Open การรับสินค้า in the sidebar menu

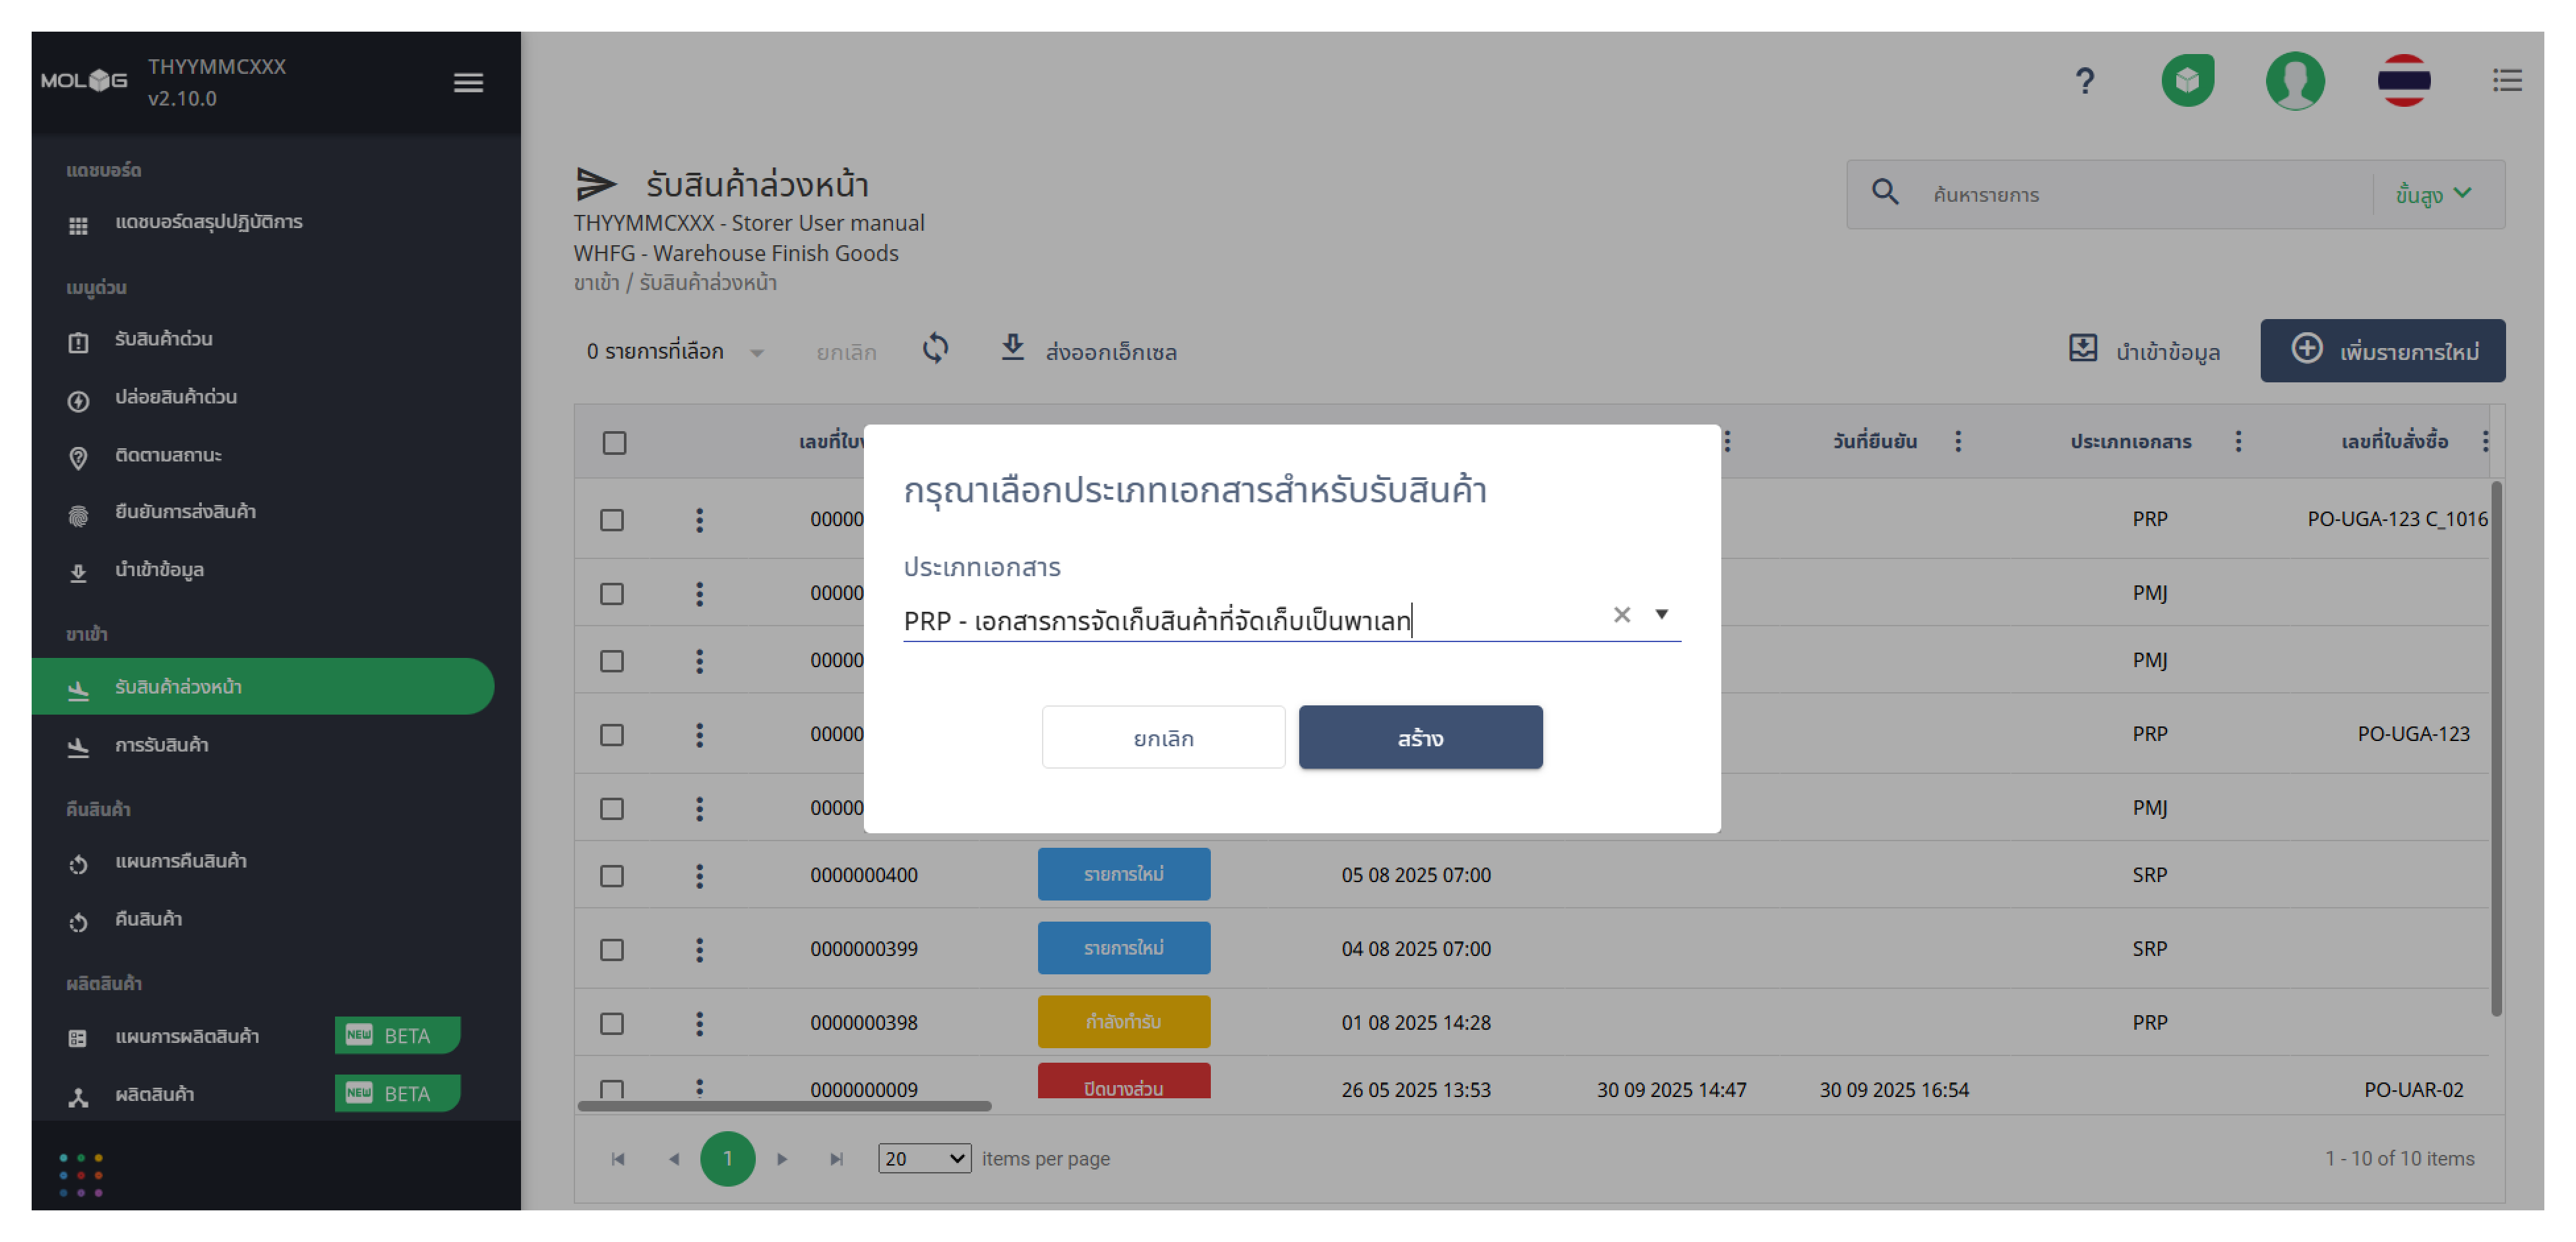coord(161,745)
